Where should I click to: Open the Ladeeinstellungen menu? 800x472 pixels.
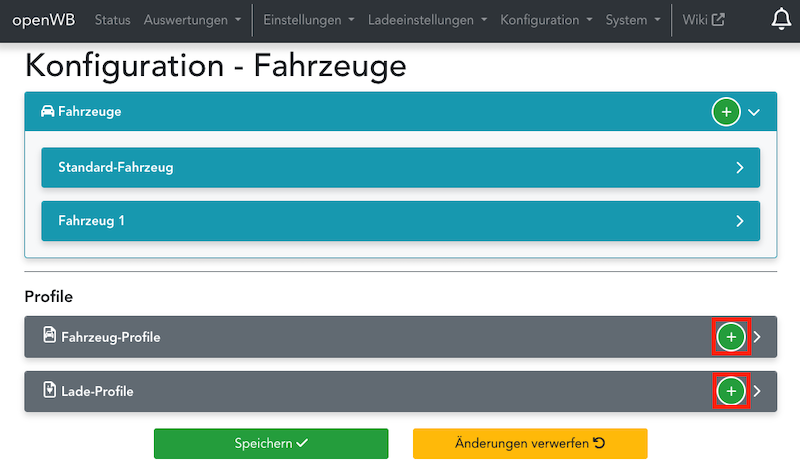pos(434,20)
